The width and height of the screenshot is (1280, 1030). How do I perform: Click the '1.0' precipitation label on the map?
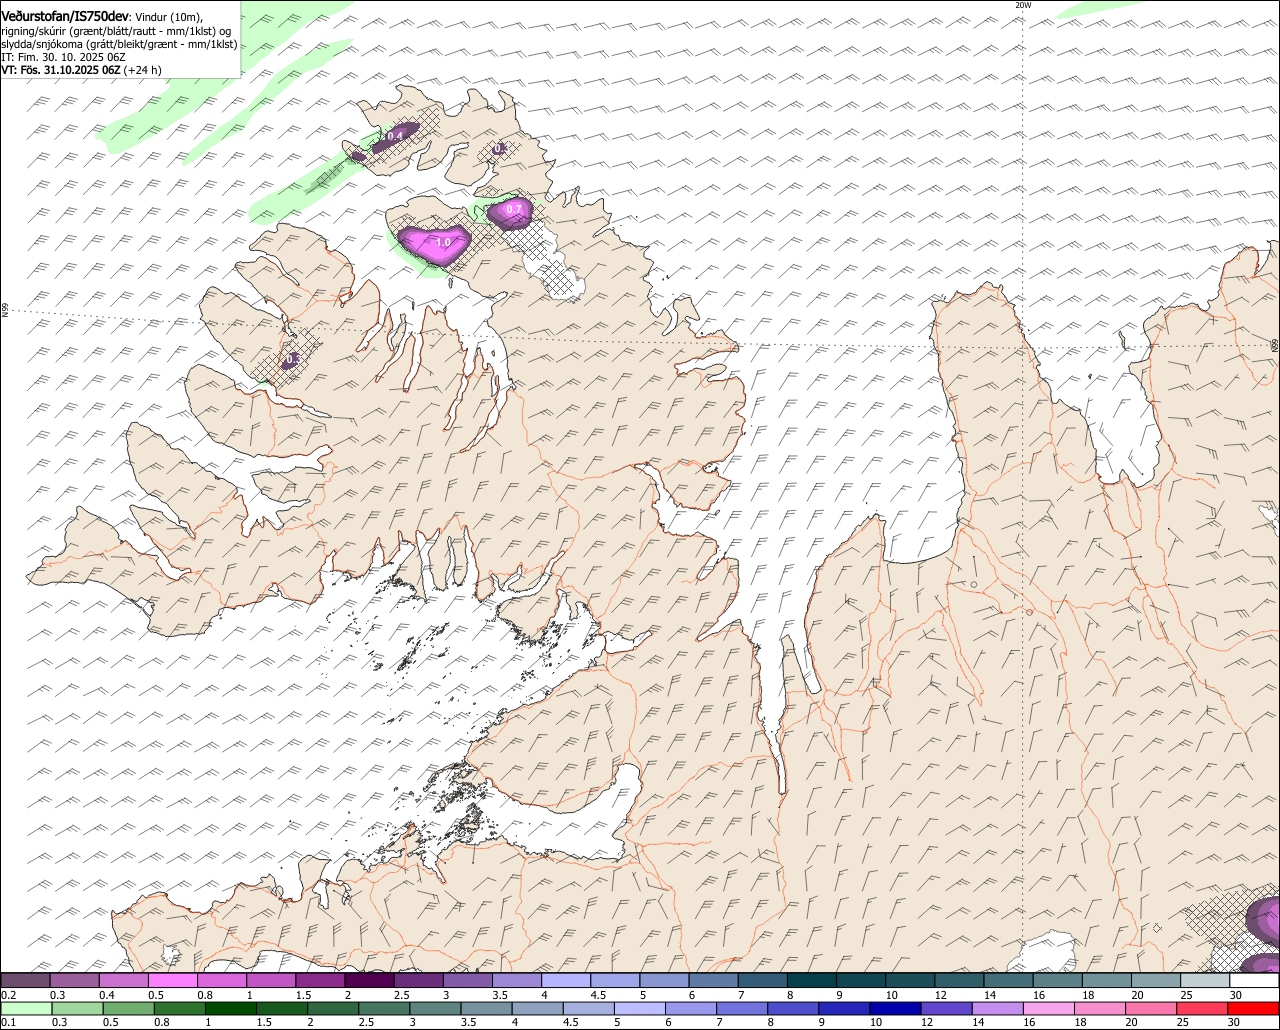444,242
